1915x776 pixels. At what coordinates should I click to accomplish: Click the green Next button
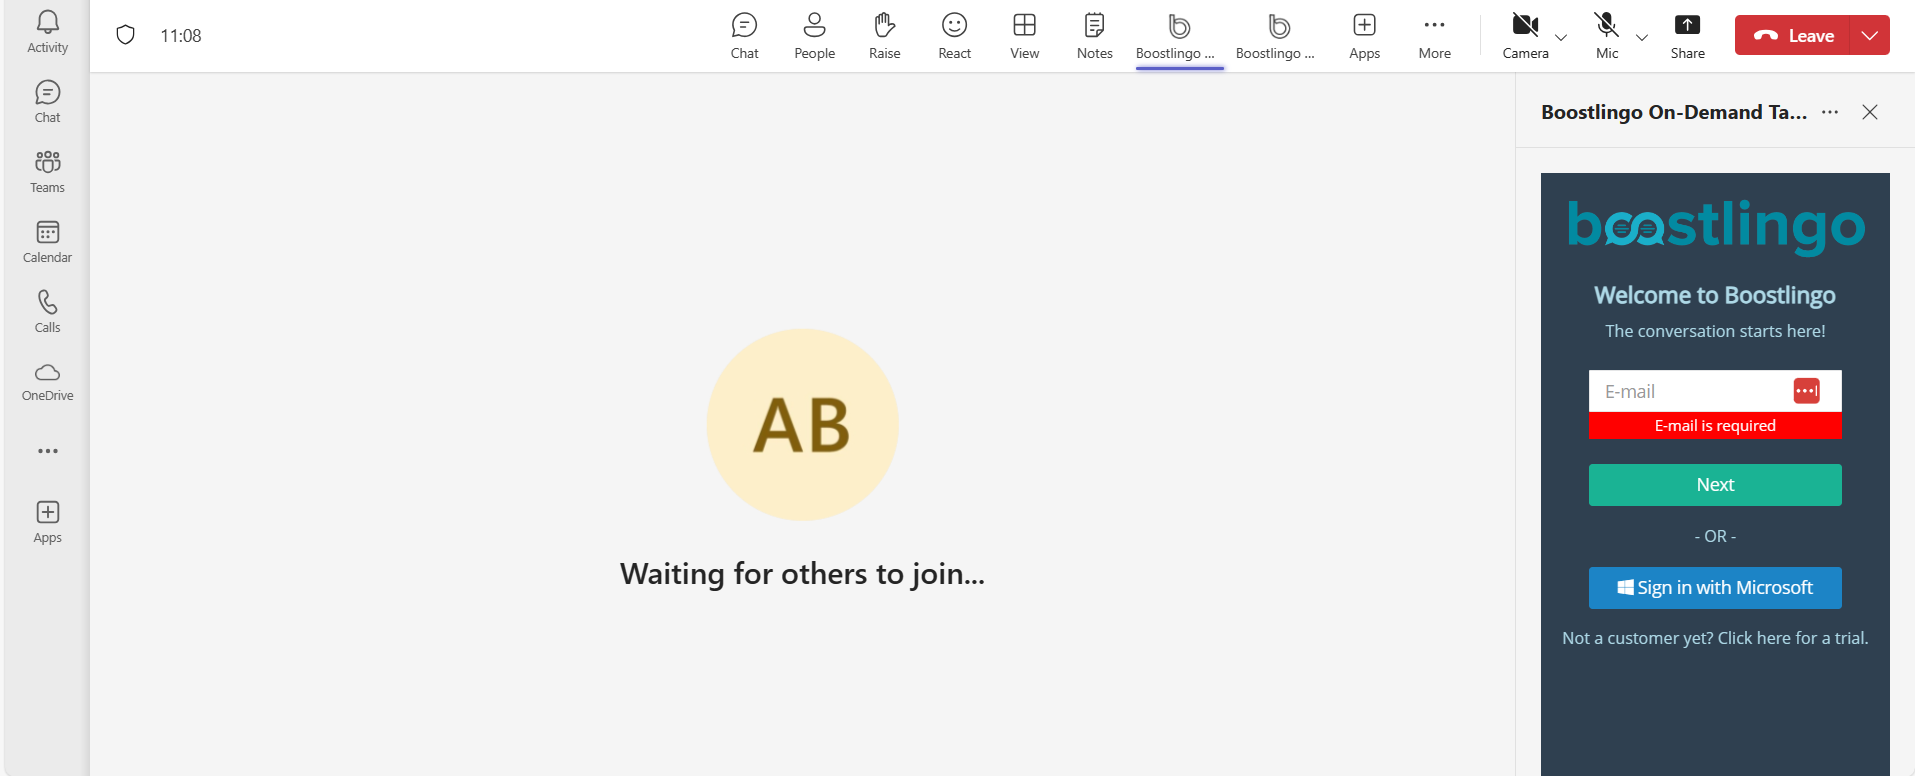pyautogui.click(x=1714, y=485)
